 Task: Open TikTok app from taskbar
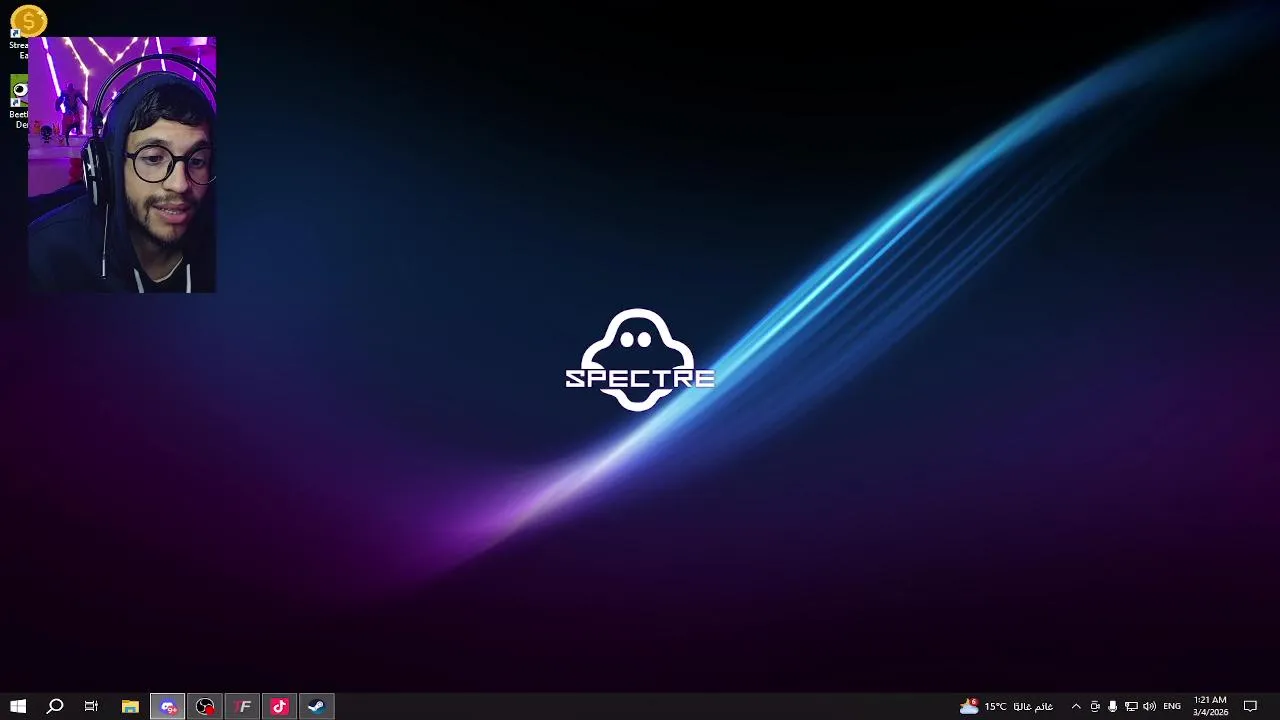(279, 706)
